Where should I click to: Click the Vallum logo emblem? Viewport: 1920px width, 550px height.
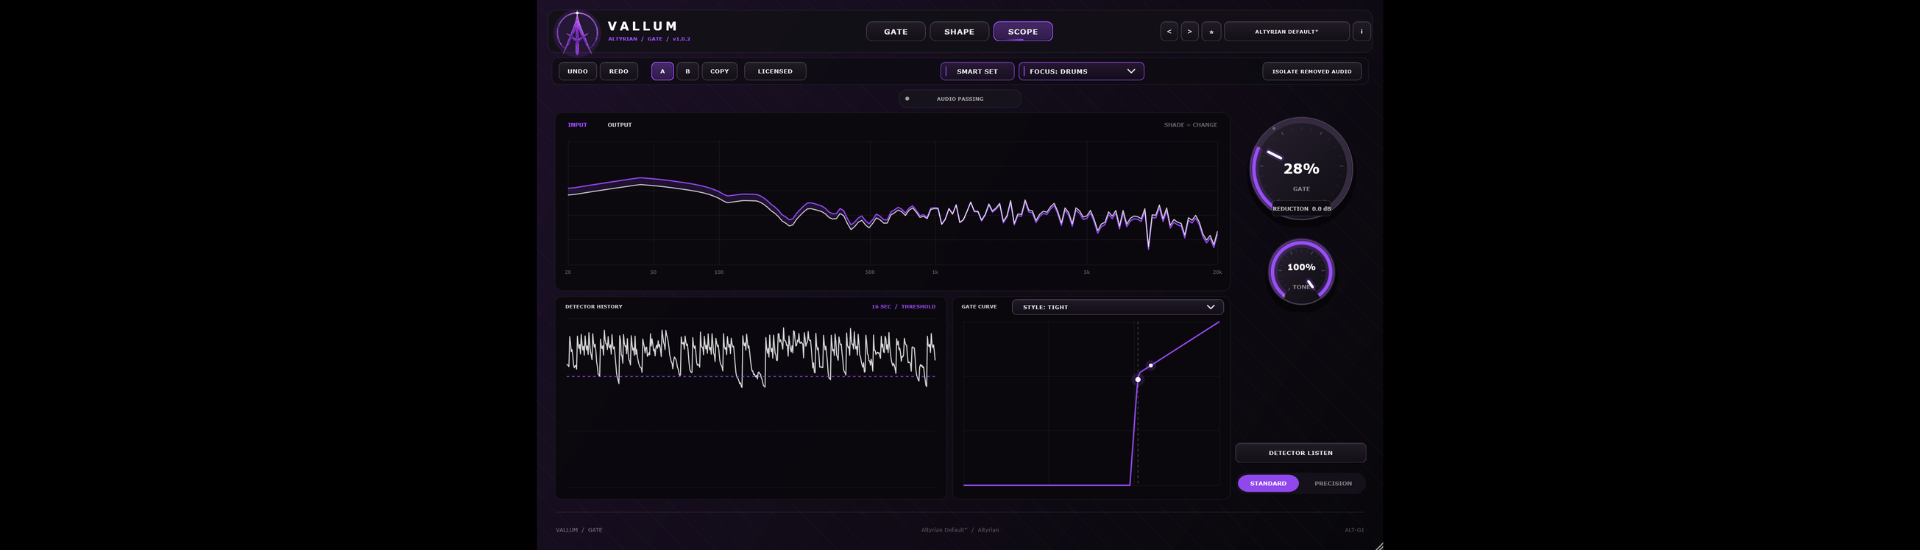point(577,33)
